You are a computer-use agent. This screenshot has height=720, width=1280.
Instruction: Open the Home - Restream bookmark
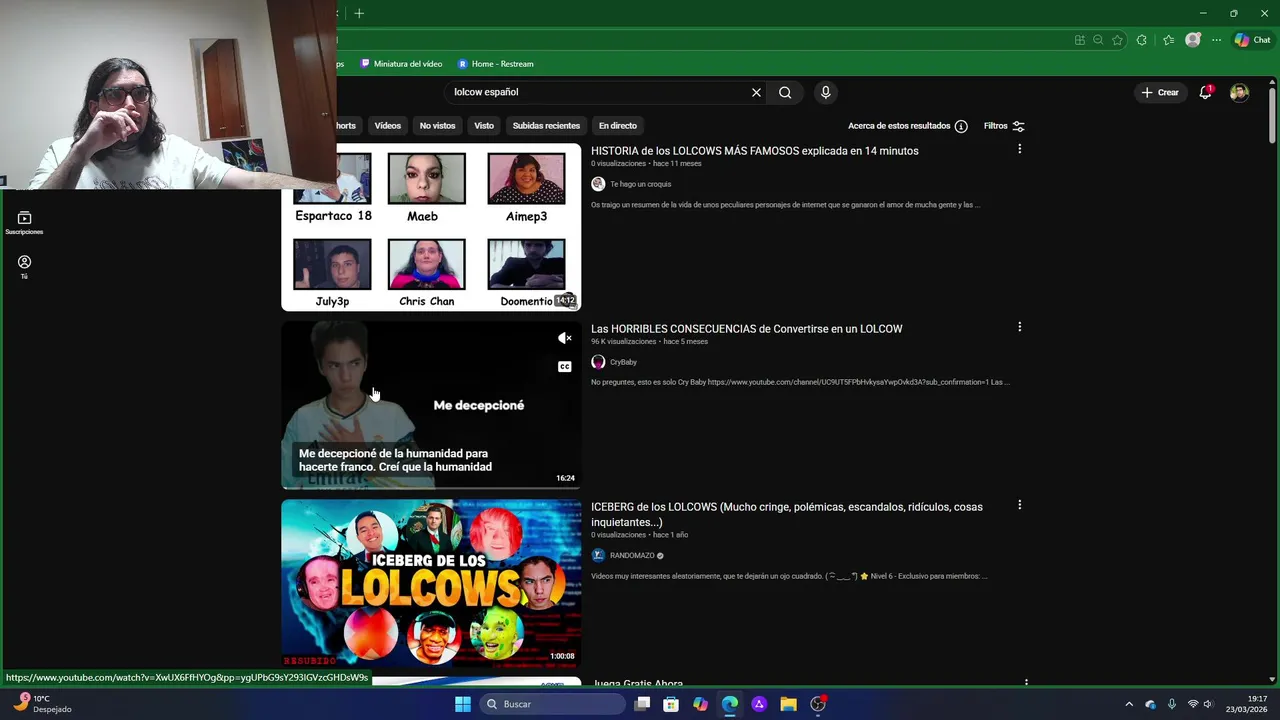[x=496, y=64]
